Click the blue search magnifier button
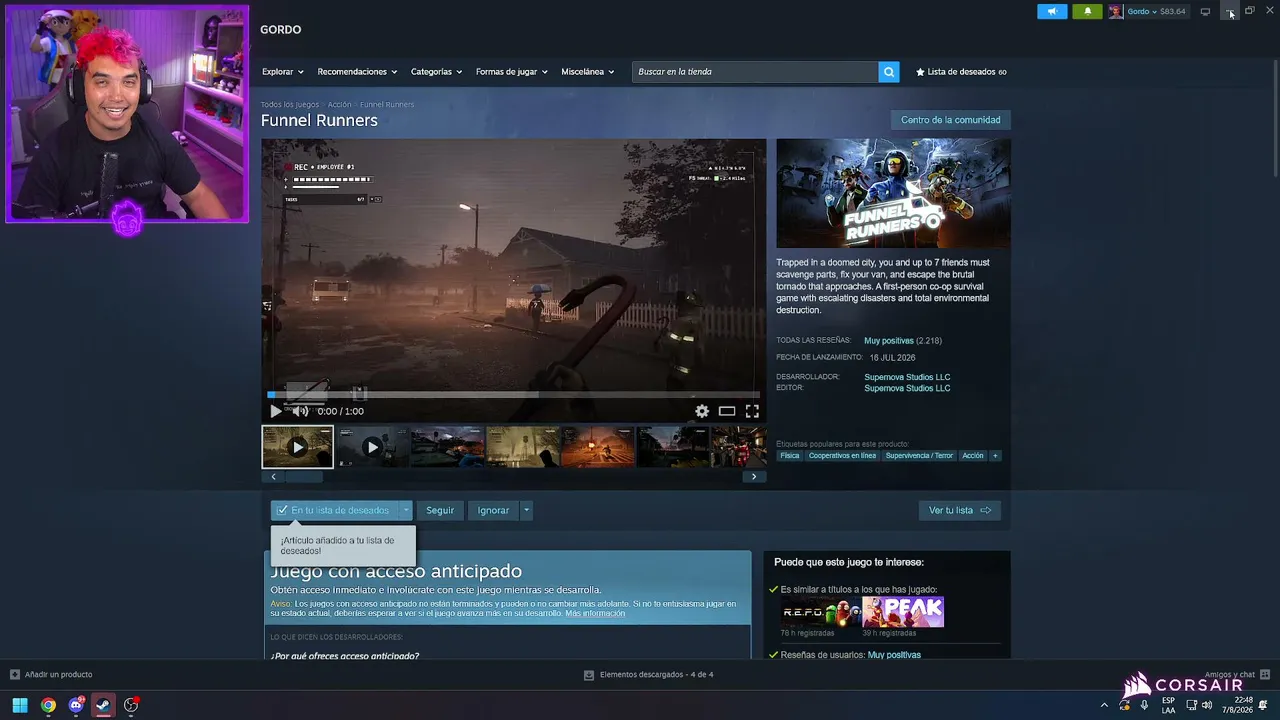This screenshot has width=1280, height=720. click(x=889, y=72)
